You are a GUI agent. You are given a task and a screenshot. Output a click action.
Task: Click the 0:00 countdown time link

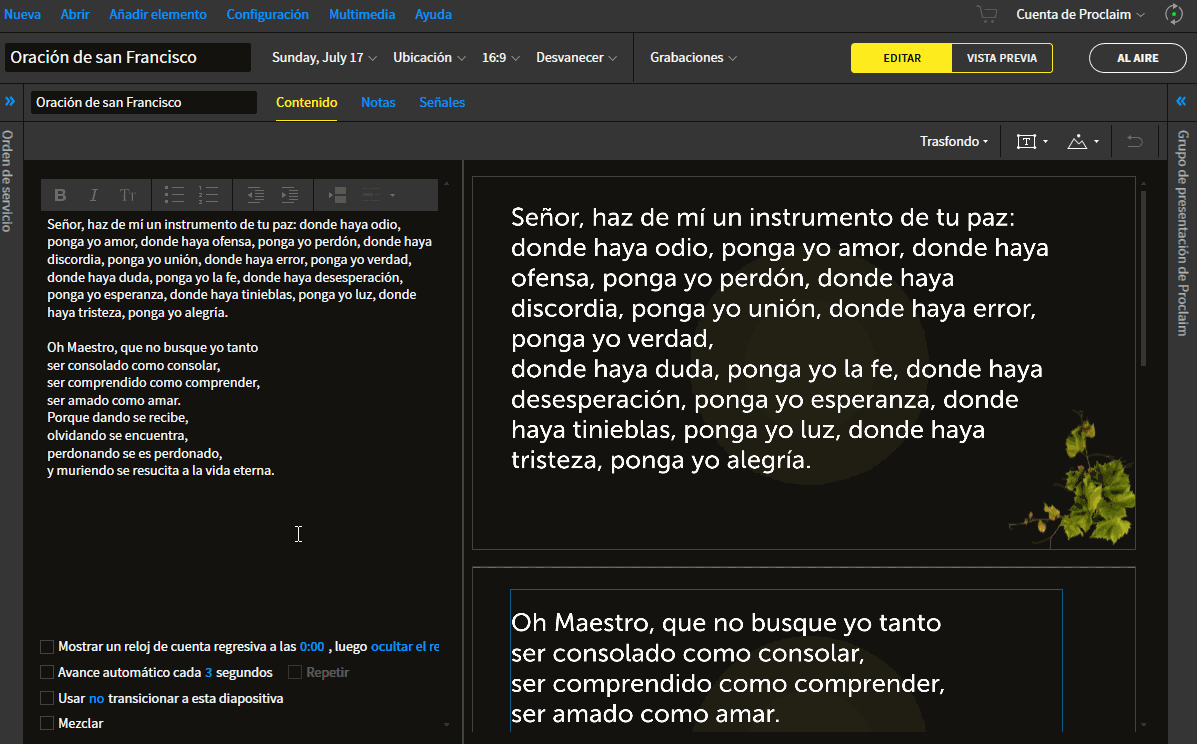(x=311, y=646)
